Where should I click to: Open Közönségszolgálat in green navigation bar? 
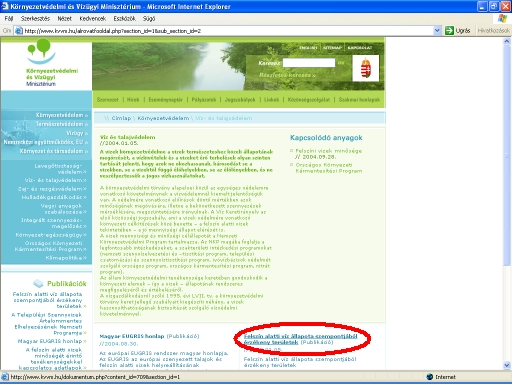pyautogui.click(x=309, y=100)
